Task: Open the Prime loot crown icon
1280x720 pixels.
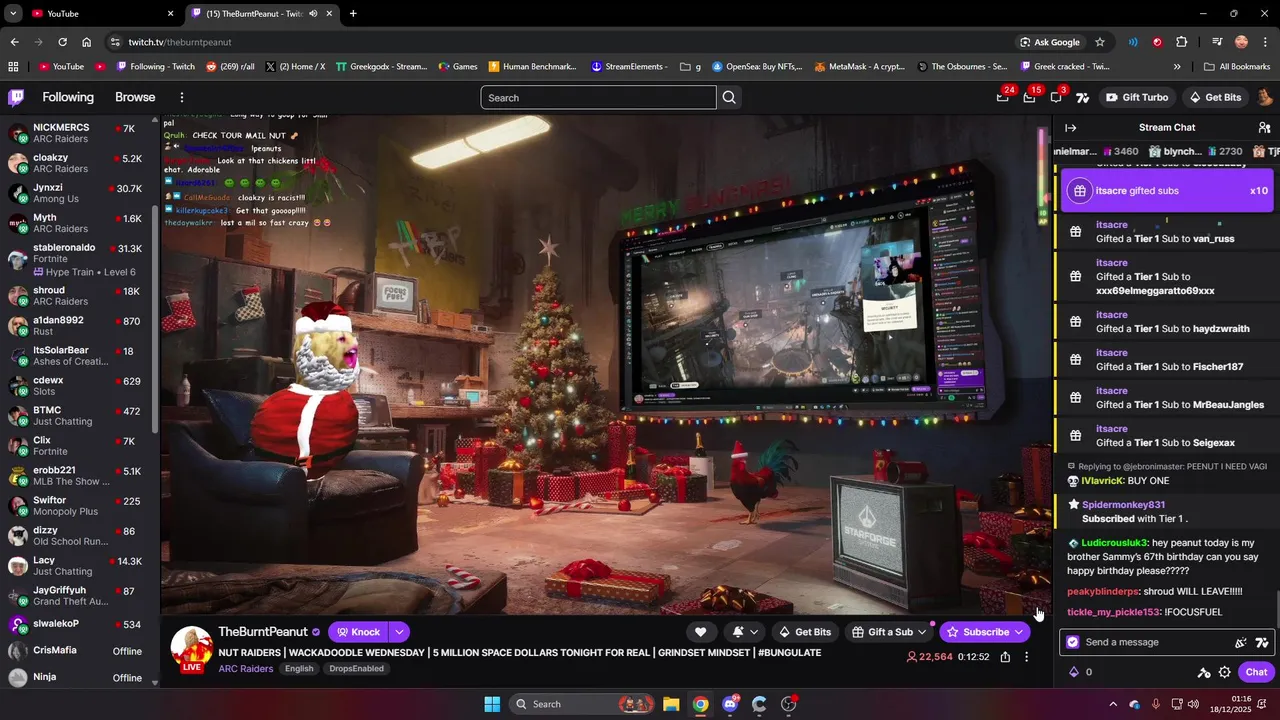Action: pos(1003,97)
